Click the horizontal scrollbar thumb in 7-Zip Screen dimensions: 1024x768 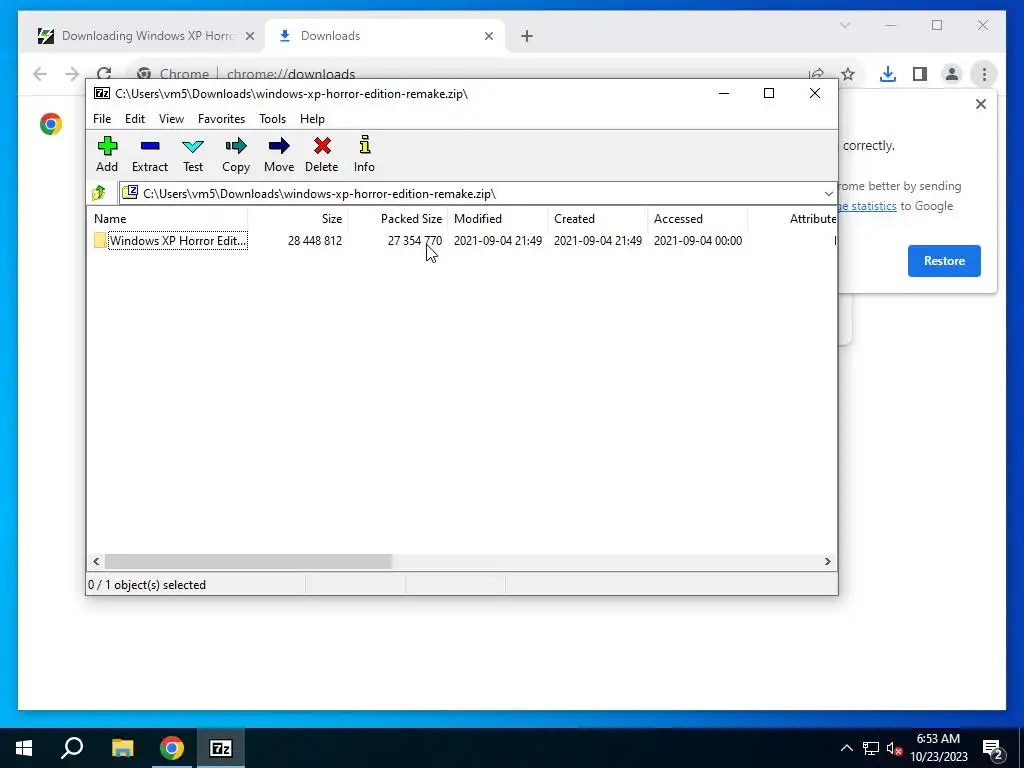point(248,562)
